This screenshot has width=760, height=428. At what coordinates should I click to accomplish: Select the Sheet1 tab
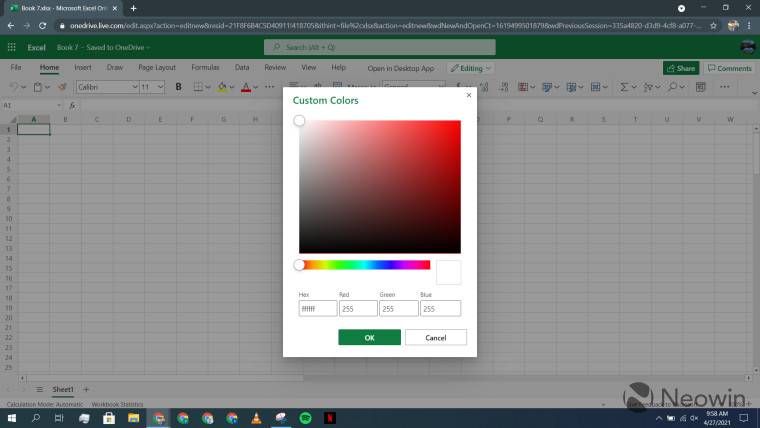point(63,389)
